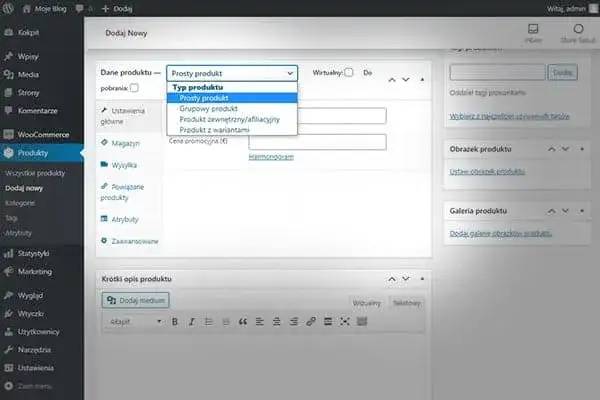Choose from most used tags link

(x=509, y=116)
